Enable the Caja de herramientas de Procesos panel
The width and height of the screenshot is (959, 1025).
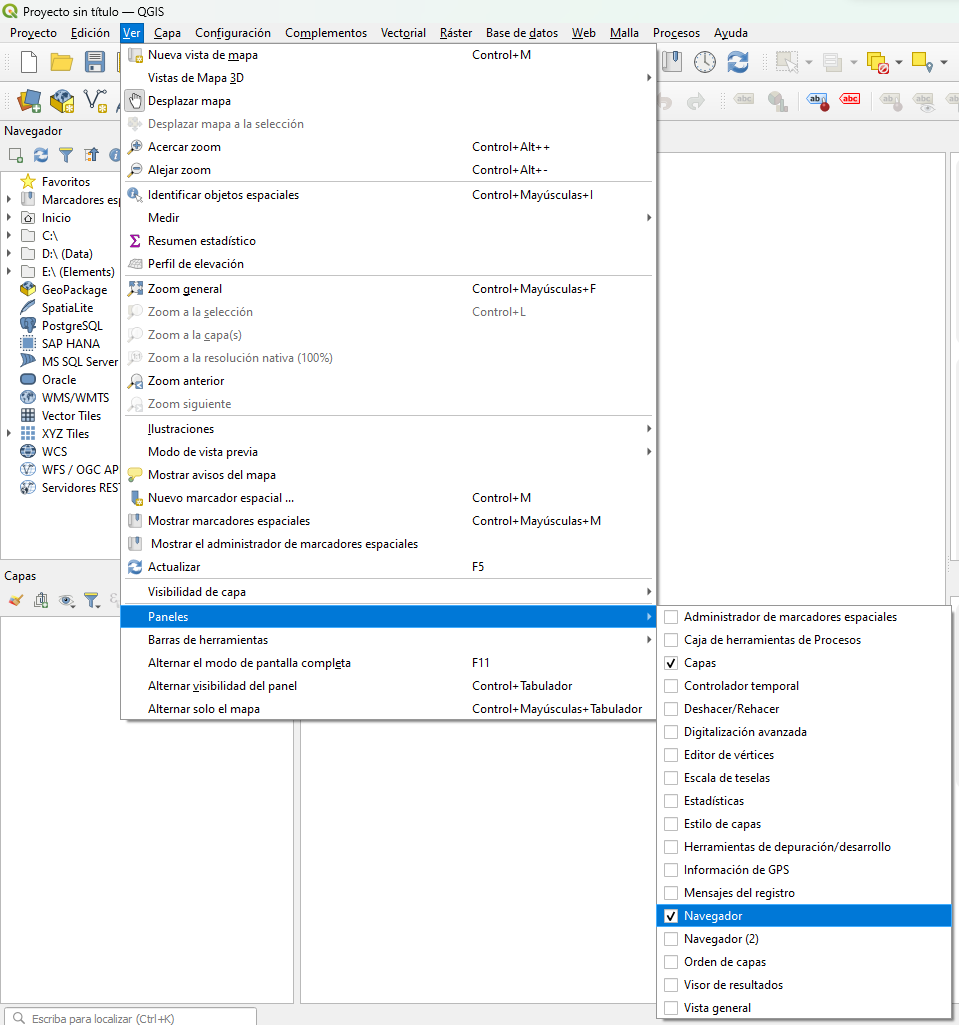click(671, 640)
